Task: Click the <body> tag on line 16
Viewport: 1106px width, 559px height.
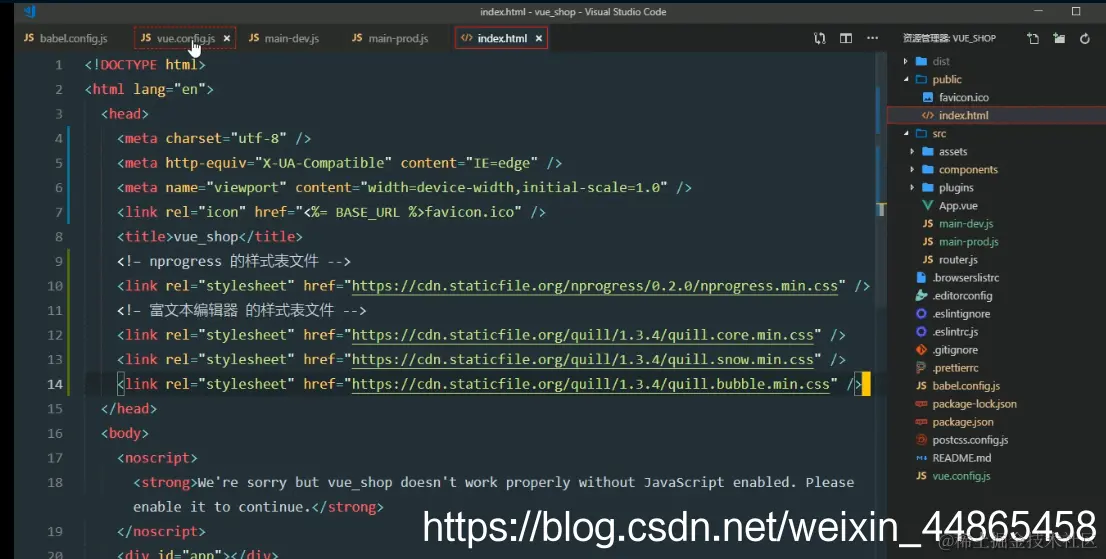Action: point(125,434)
